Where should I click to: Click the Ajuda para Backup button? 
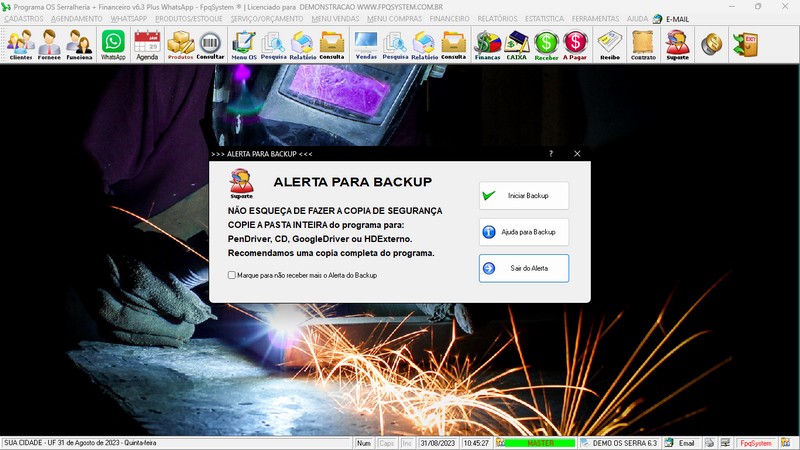tap(523, 232)
